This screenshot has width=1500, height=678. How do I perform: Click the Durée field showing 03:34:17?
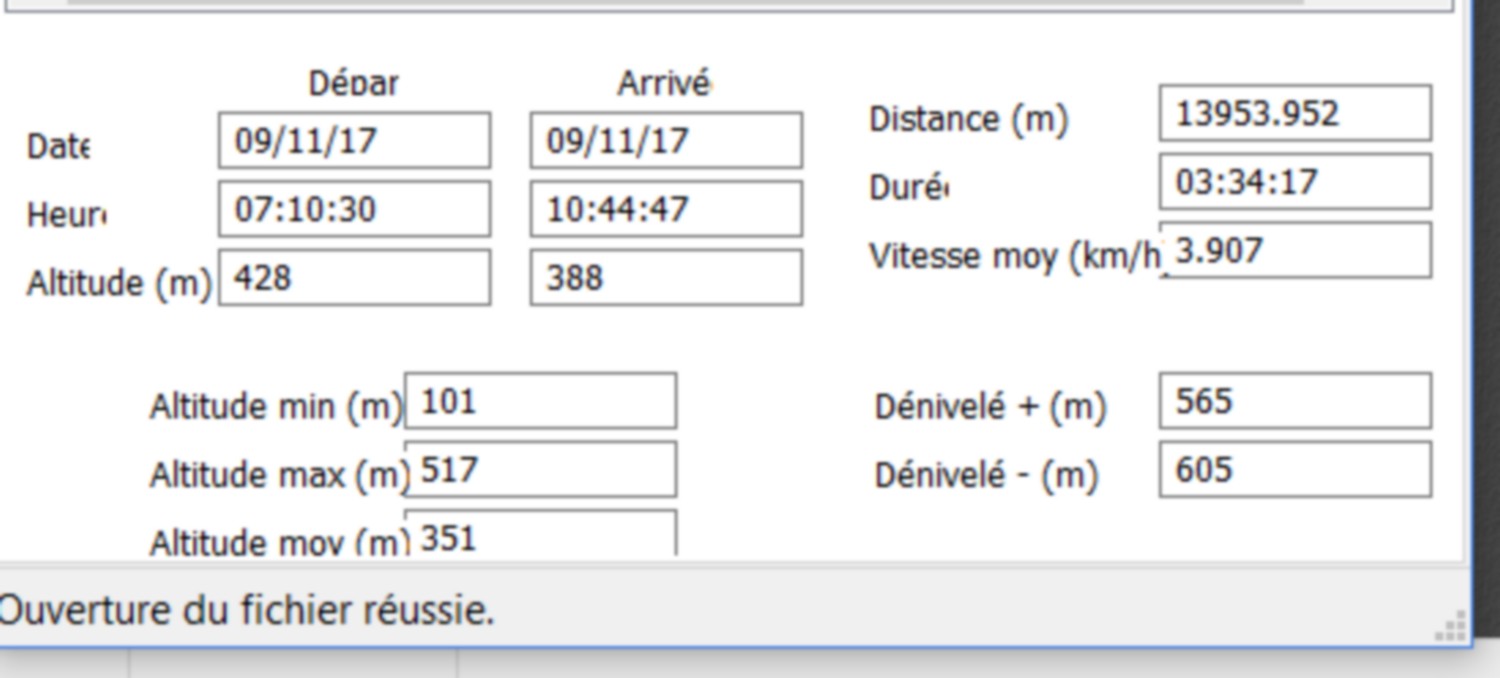(x=1295, y=182)
